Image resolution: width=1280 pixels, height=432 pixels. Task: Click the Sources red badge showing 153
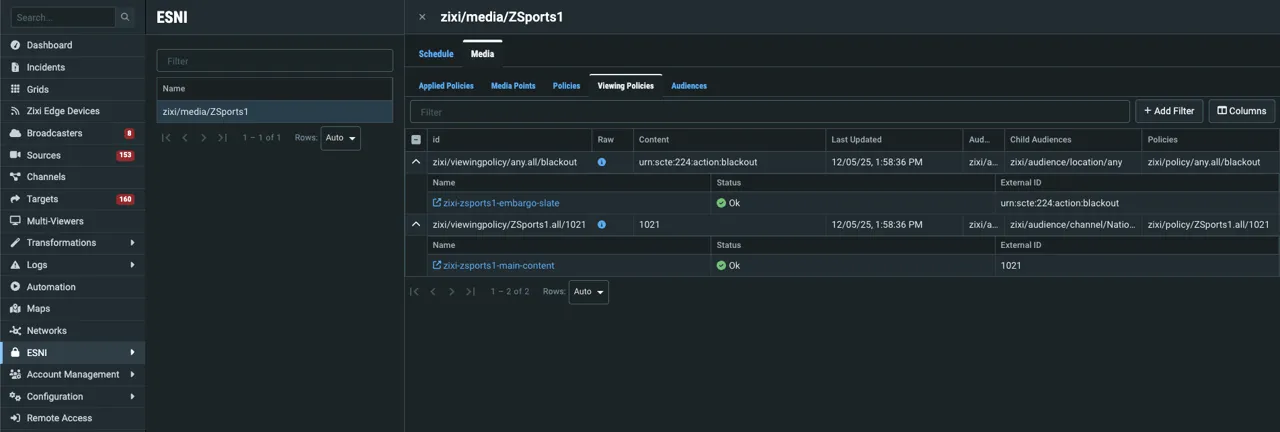125,155
